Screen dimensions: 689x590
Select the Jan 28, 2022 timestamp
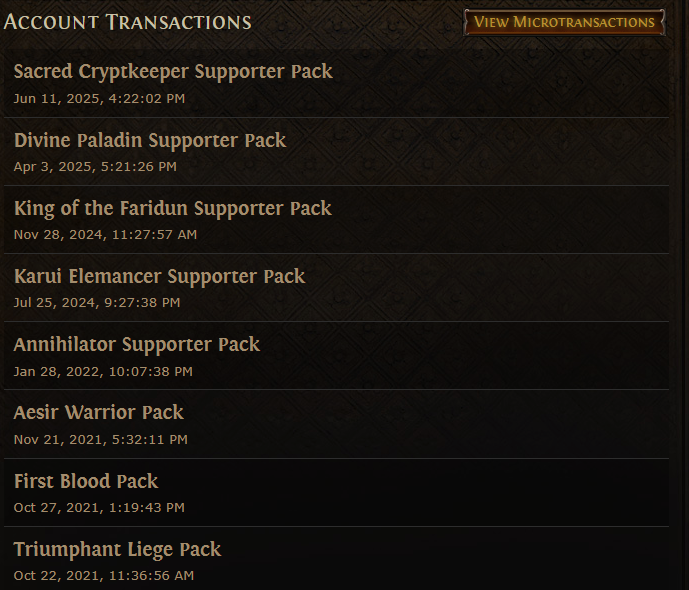[x=103, y=371]
